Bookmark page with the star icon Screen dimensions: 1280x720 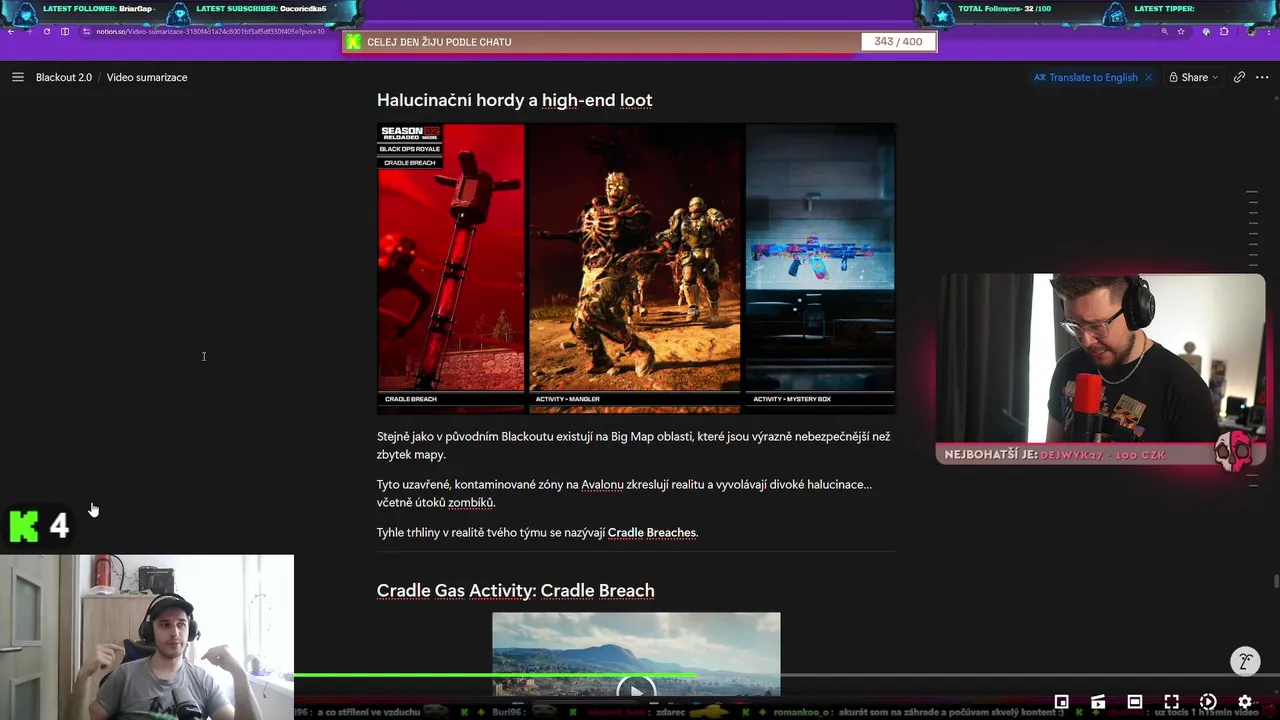(1181, 32)
